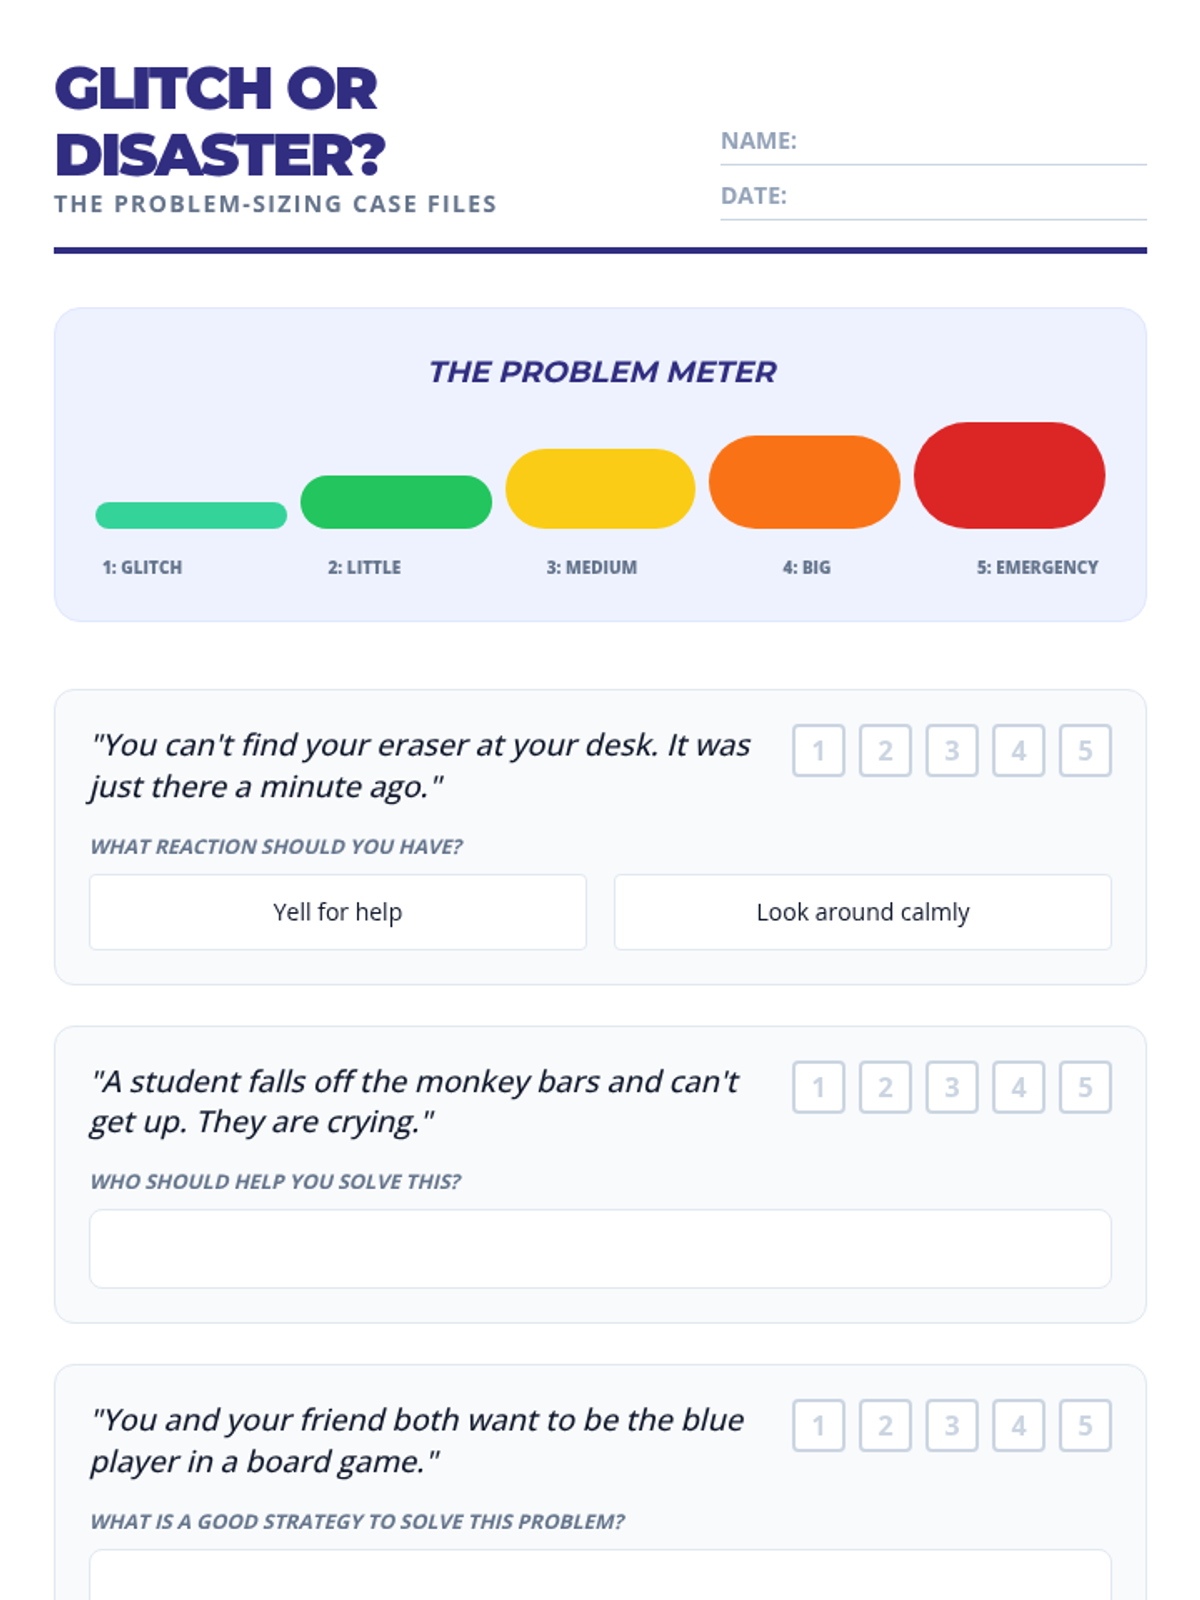1200x1600 pixels.
Task: Choose the 'Look around calmly' reaction
Action: click(862, 912)
